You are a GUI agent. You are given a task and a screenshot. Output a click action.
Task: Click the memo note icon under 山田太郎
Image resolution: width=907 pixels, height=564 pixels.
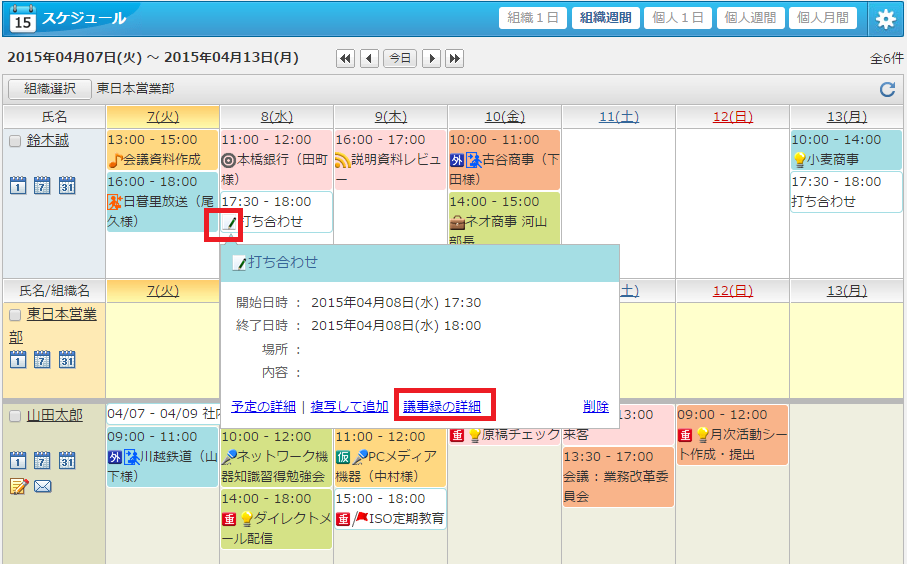(x=18, y=487)
